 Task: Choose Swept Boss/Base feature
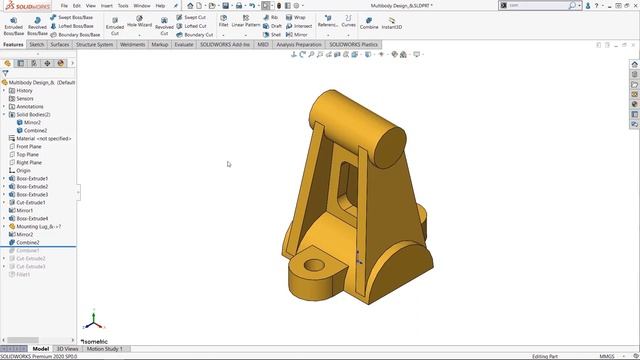pos(71,18)
